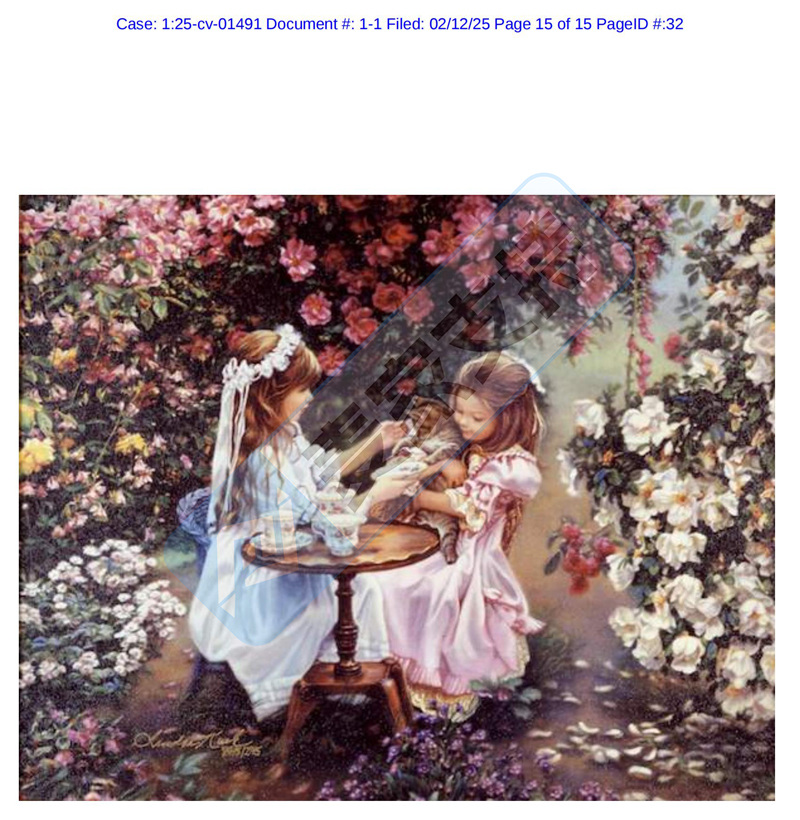Click the case number 1:25-cv-01491 in header

211,24
